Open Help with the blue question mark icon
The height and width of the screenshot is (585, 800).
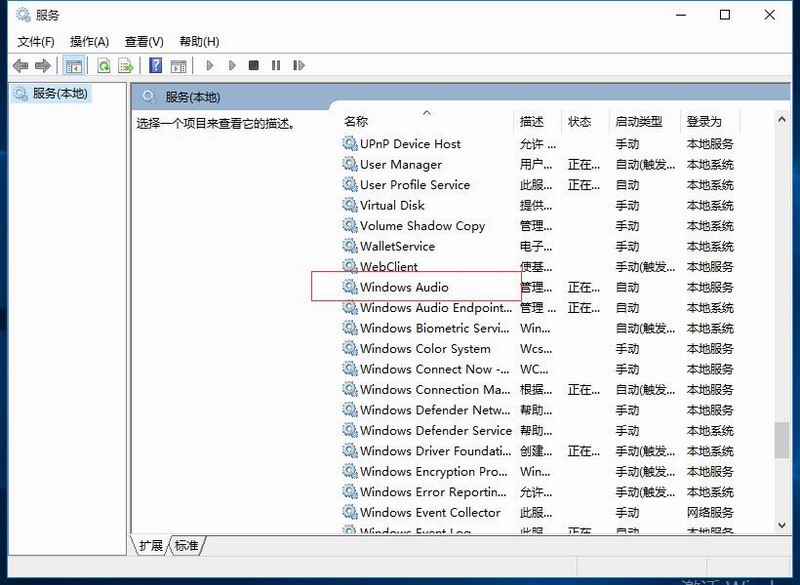pyautogui.click(x=155, y=65)
